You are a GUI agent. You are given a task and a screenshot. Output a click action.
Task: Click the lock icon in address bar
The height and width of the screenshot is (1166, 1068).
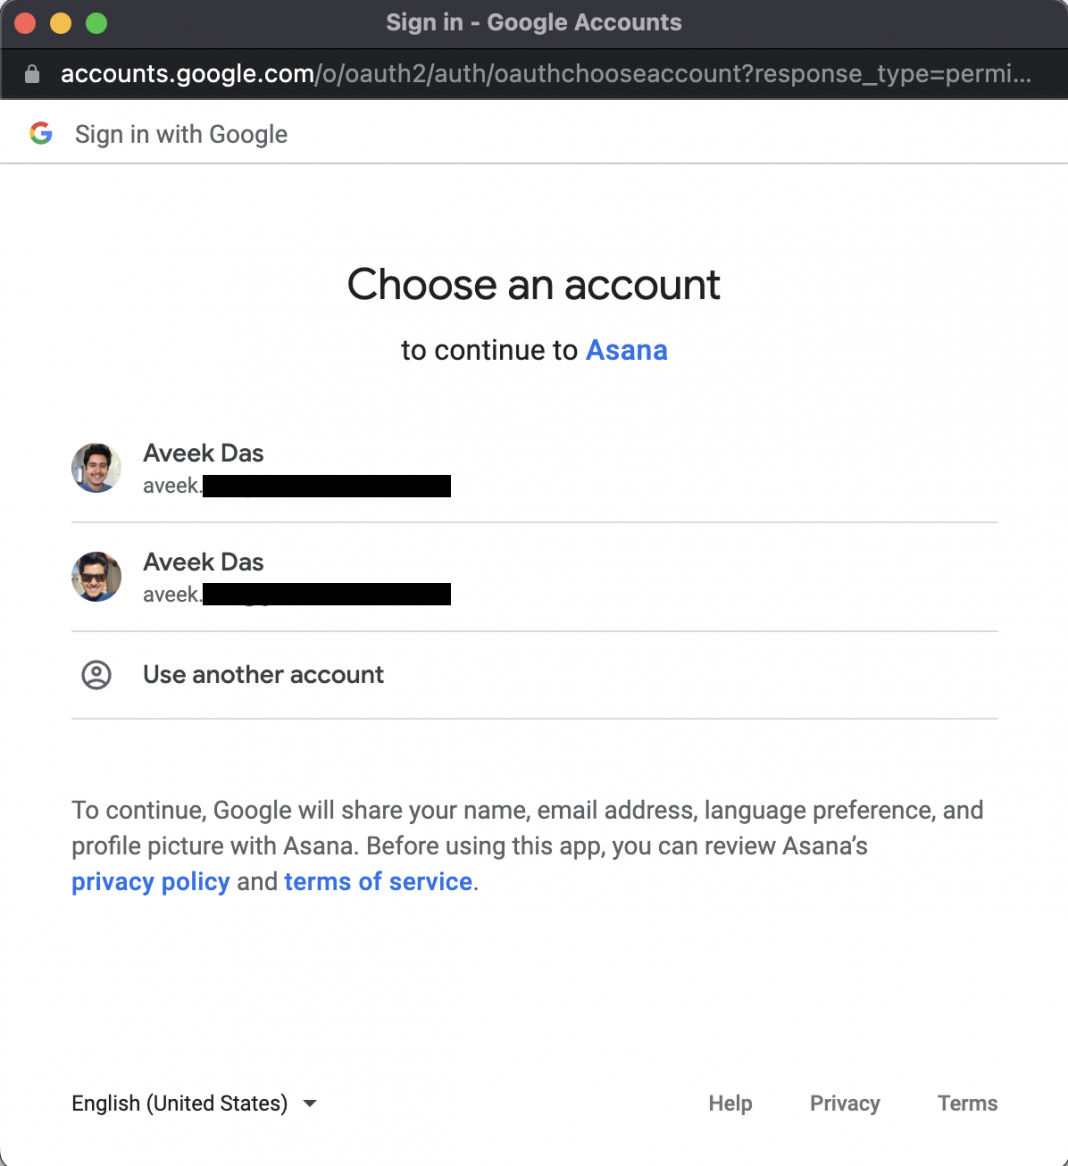pyautogui.click(x=32, y=74)
